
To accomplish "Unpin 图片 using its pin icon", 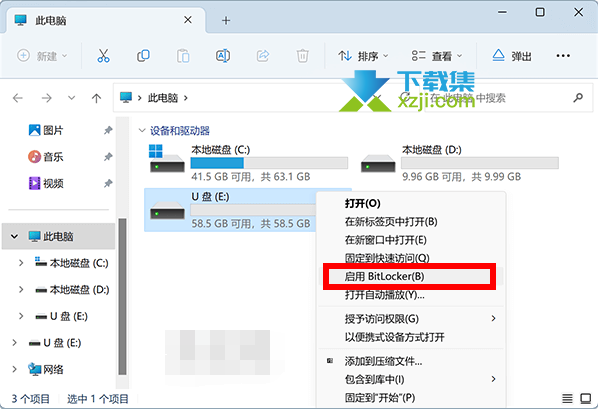I will [108, 130].
